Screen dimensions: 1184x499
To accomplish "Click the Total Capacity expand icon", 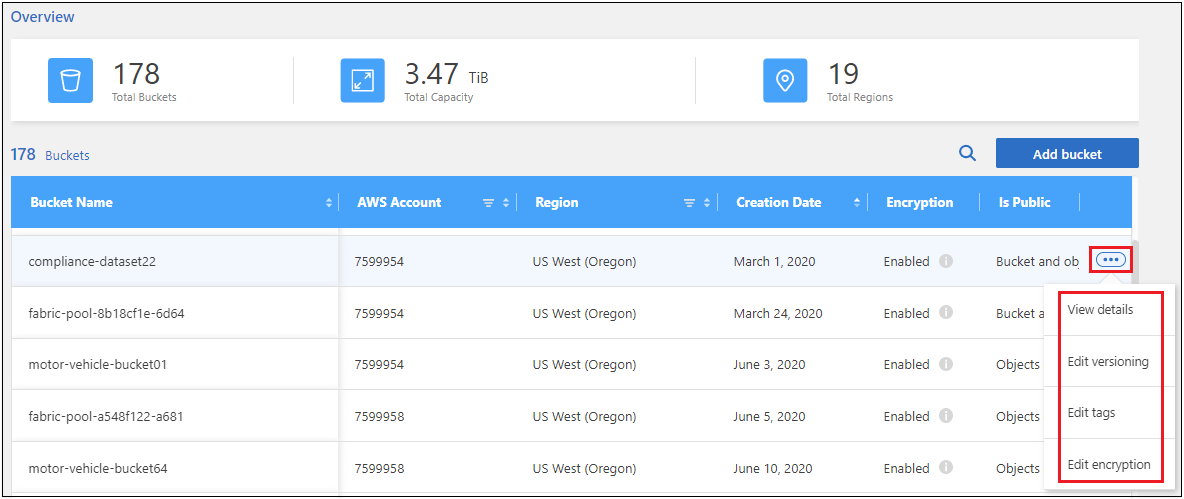I will coord(362,81).
